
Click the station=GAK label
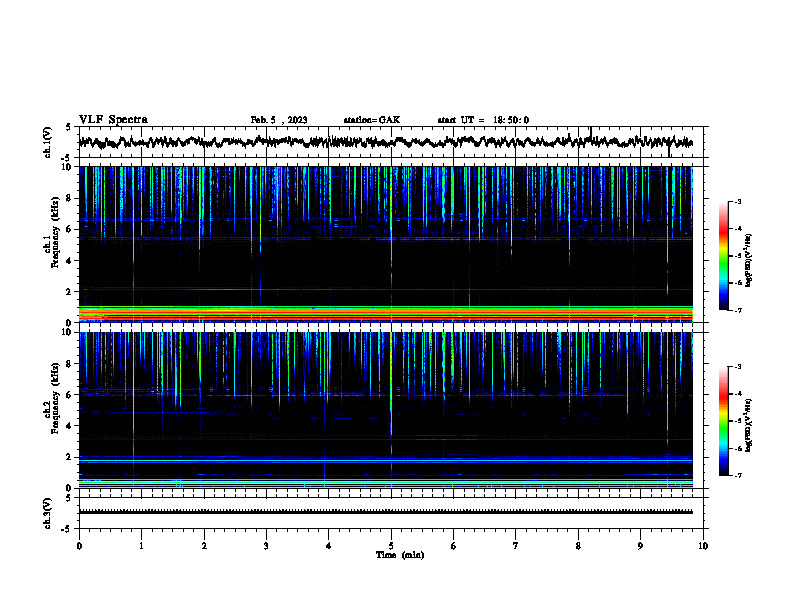[372, 120]
